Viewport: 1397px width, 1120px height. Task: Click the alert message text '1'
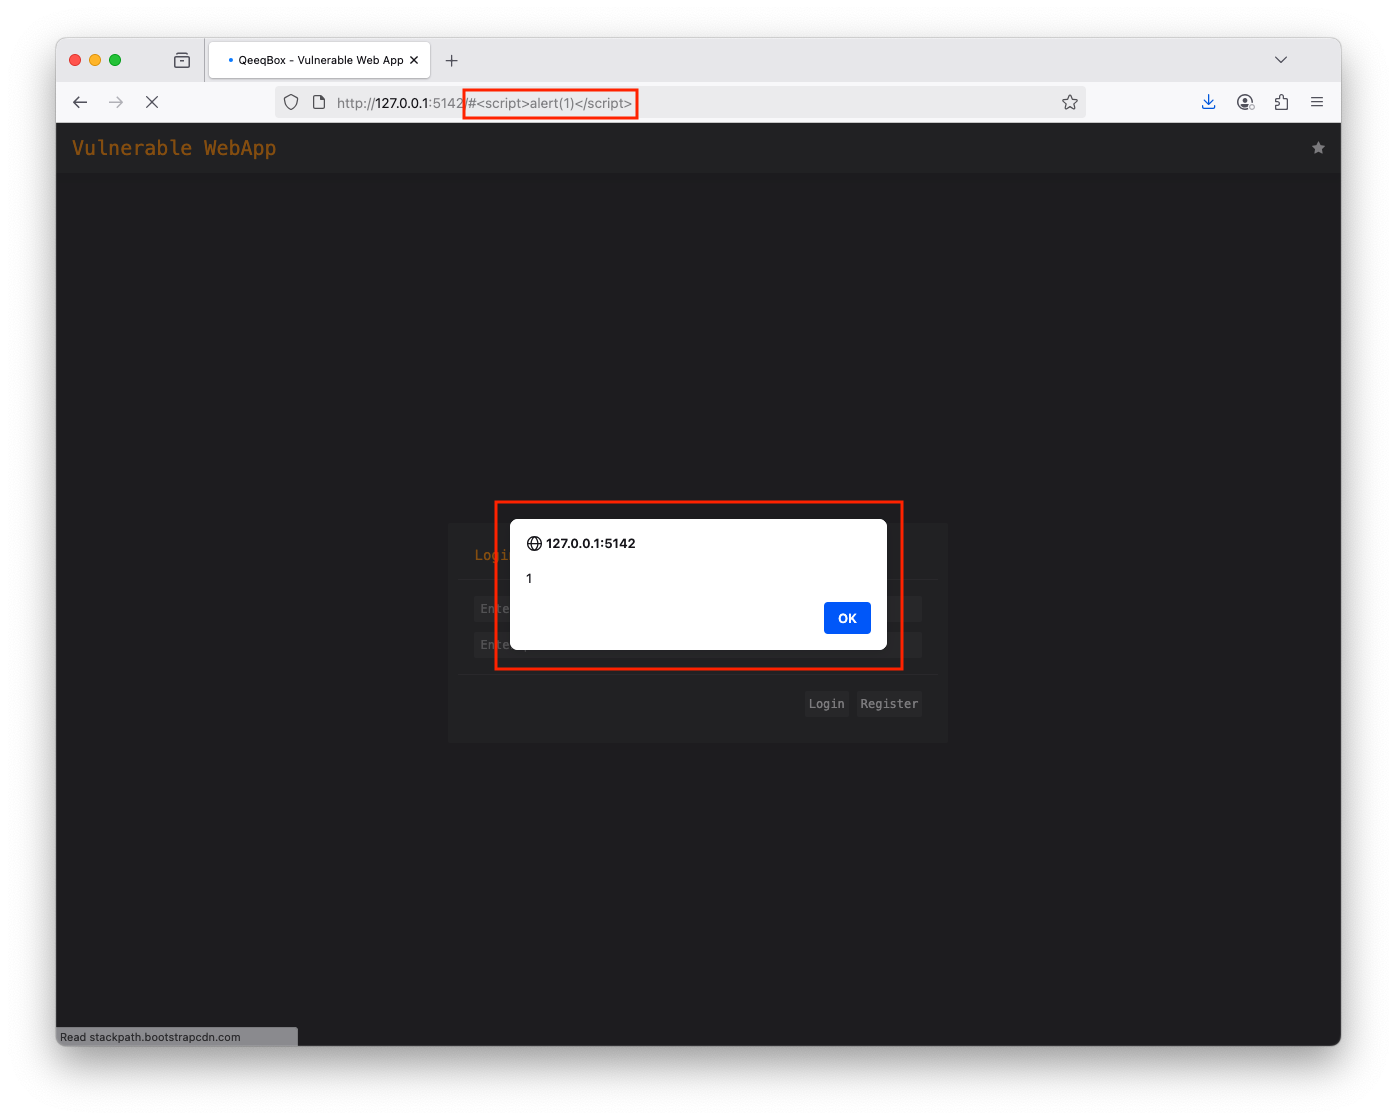point(529,578)
